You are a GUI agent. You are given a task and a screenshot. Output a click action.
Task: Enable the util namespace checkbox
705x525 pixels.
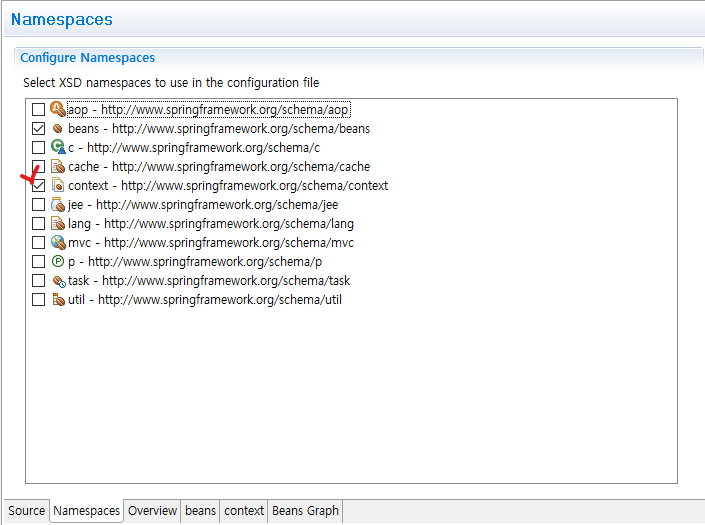[x=38, y=300]
